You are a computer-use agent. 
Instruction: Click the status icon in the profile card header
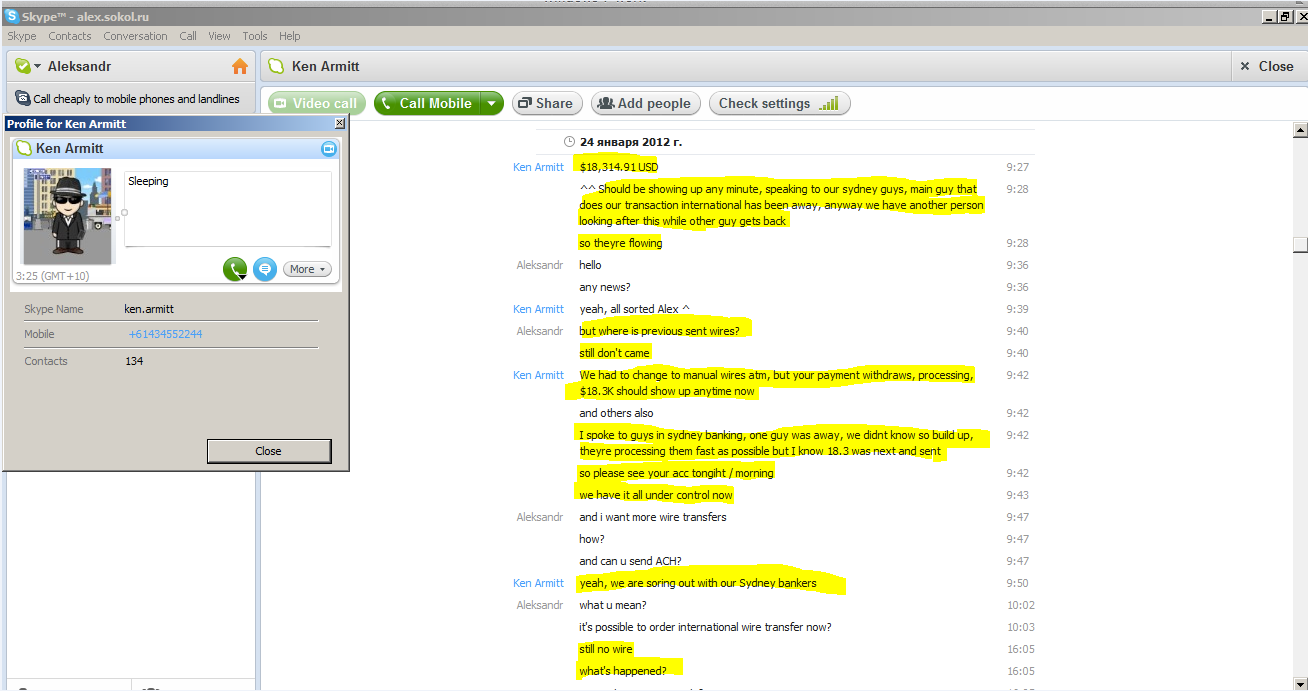25,149
